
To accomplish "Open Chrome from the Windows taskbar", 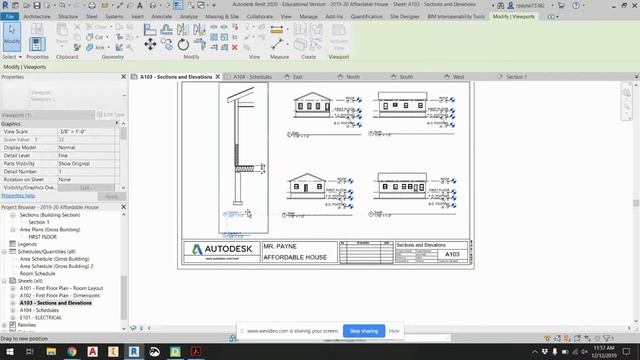I will pyautogui.click(x=72, y=351).
